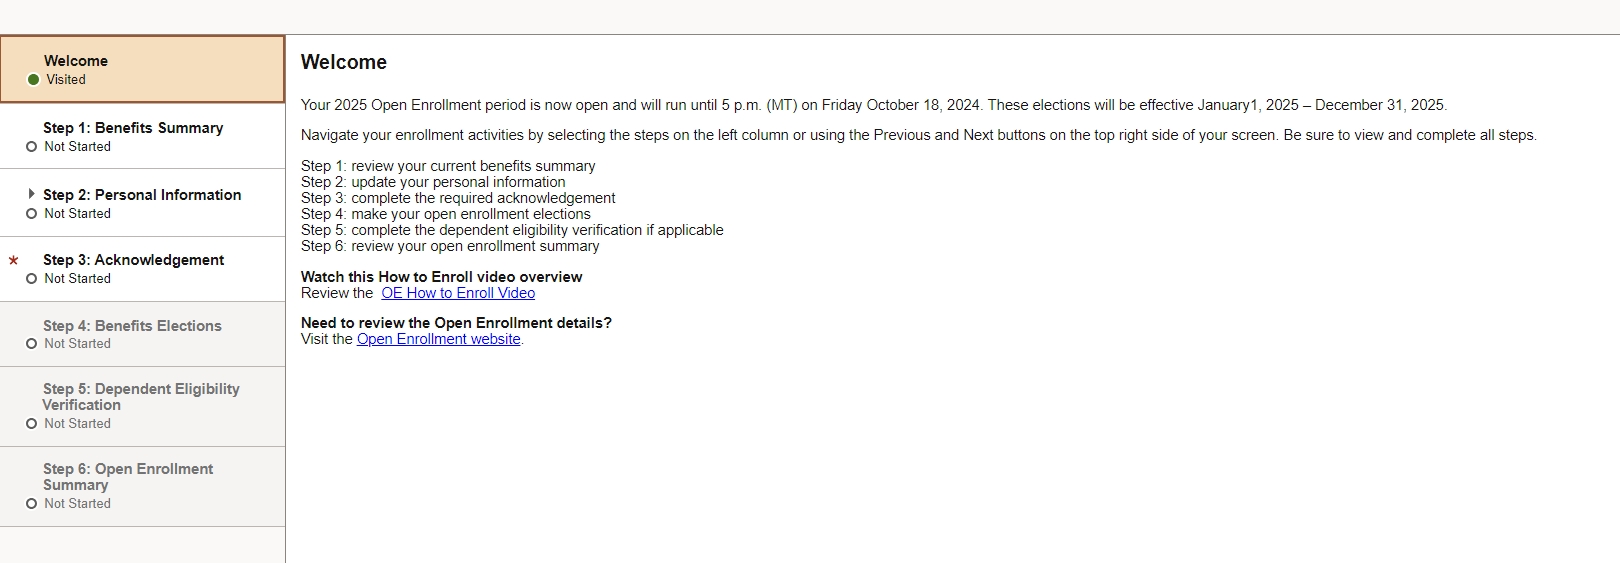Screen dimensions: 1620x563
Task: Click the Not Started circle for Step 4
Action: (x=32, y=344)
